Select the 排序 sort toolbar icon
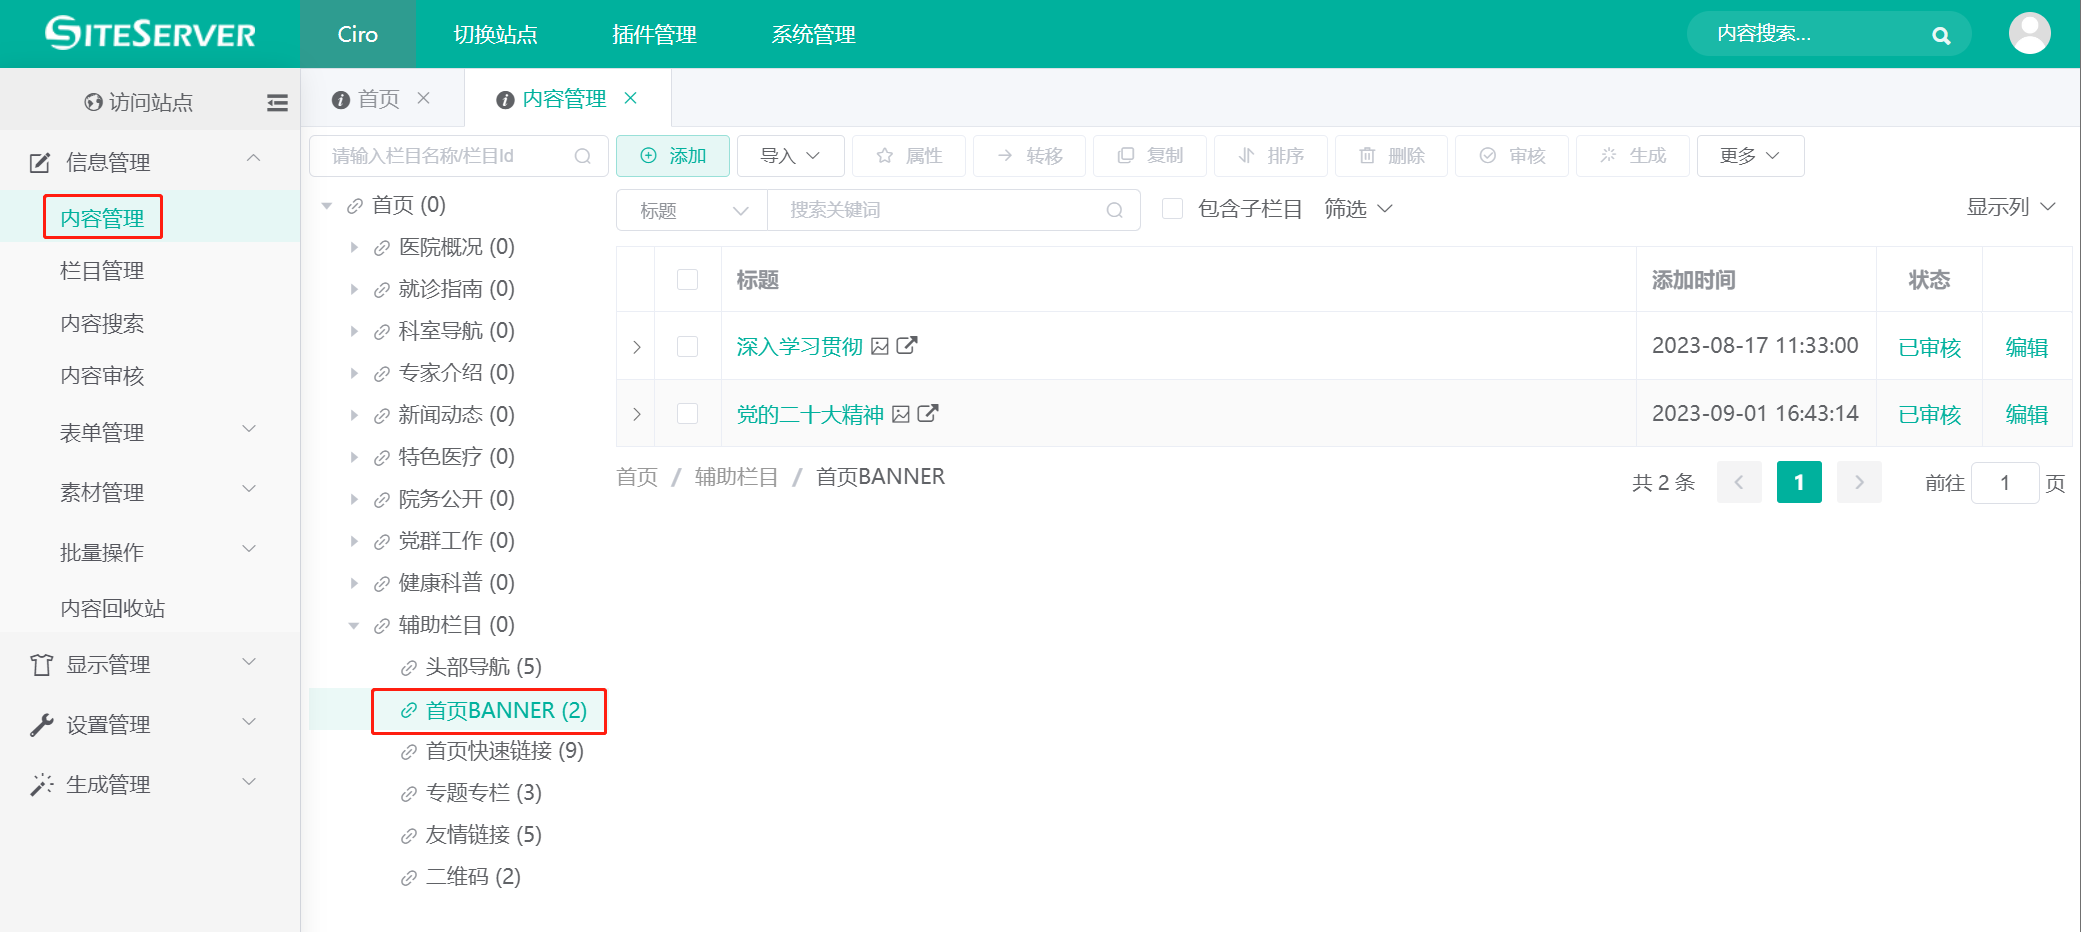Screen dimensions: 2081x932 point(1270,156)
